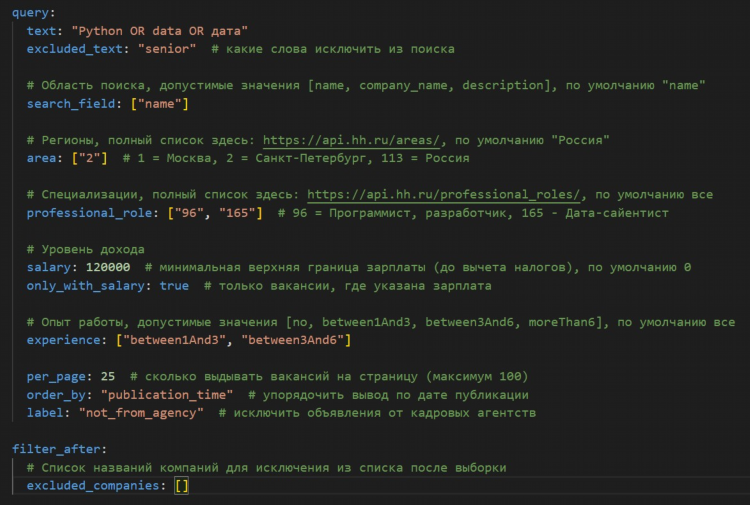
Task: Click the "senior" string value
Action: coord(167,49)
